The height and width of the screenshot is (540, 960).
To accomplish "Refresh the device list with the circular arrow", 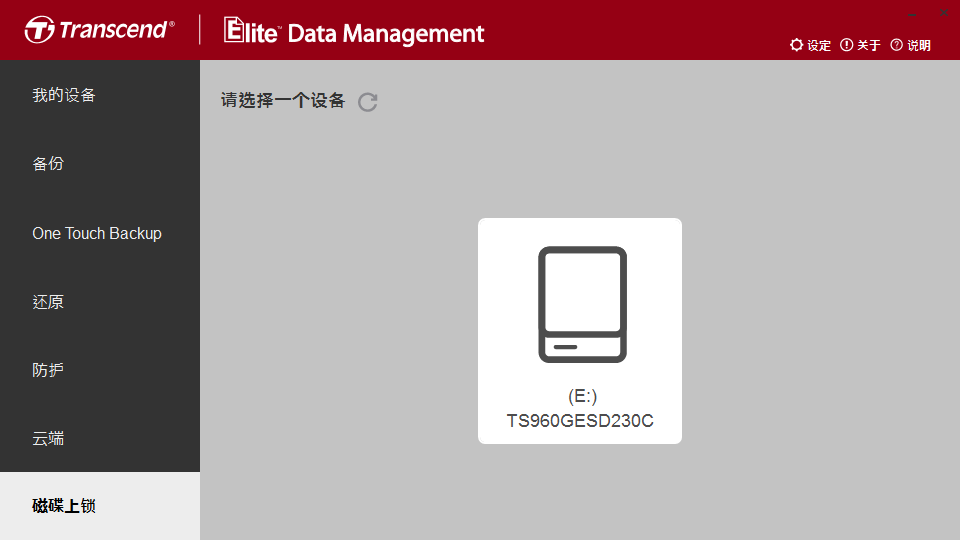I will (367, 102).
